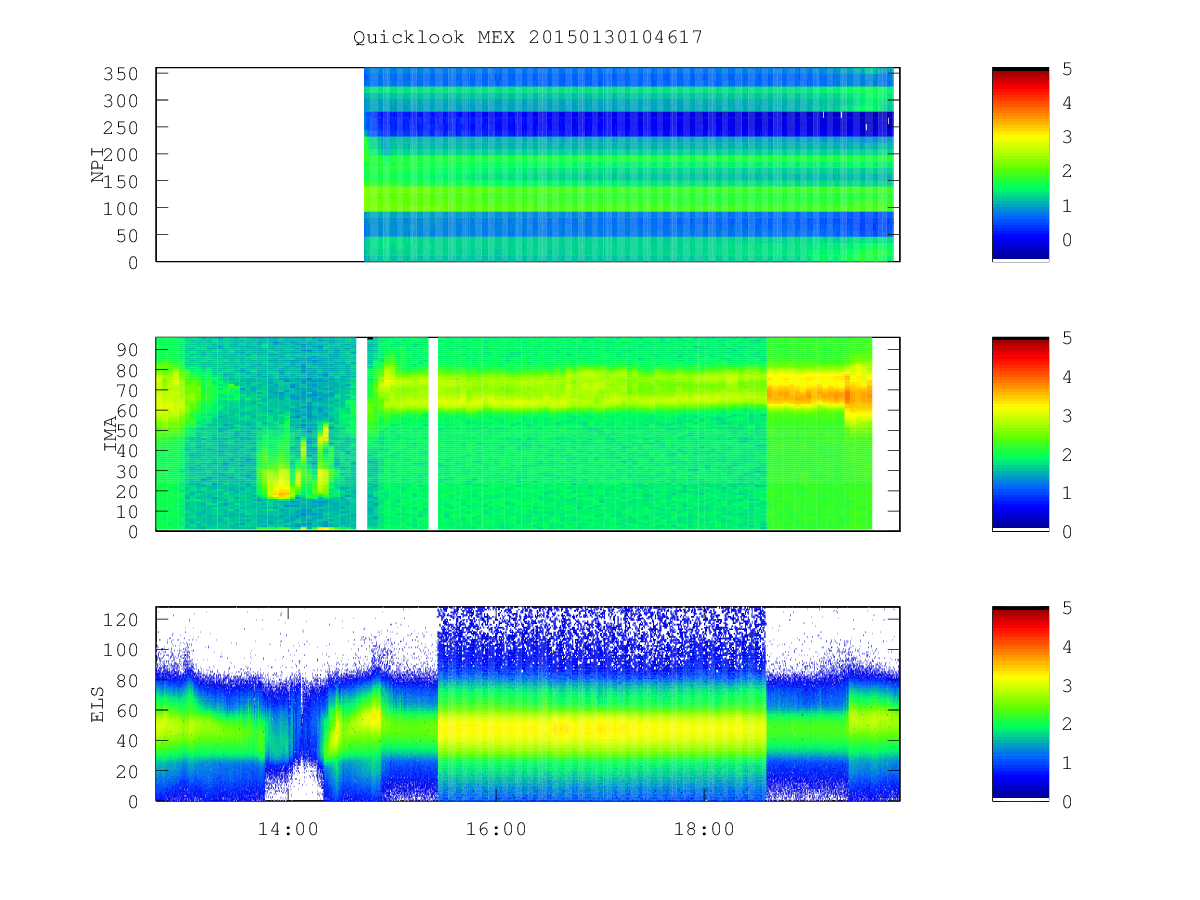Click the 2 label on IMA colorbar
Screen dimensions: 1200x900
[1067, 455]
